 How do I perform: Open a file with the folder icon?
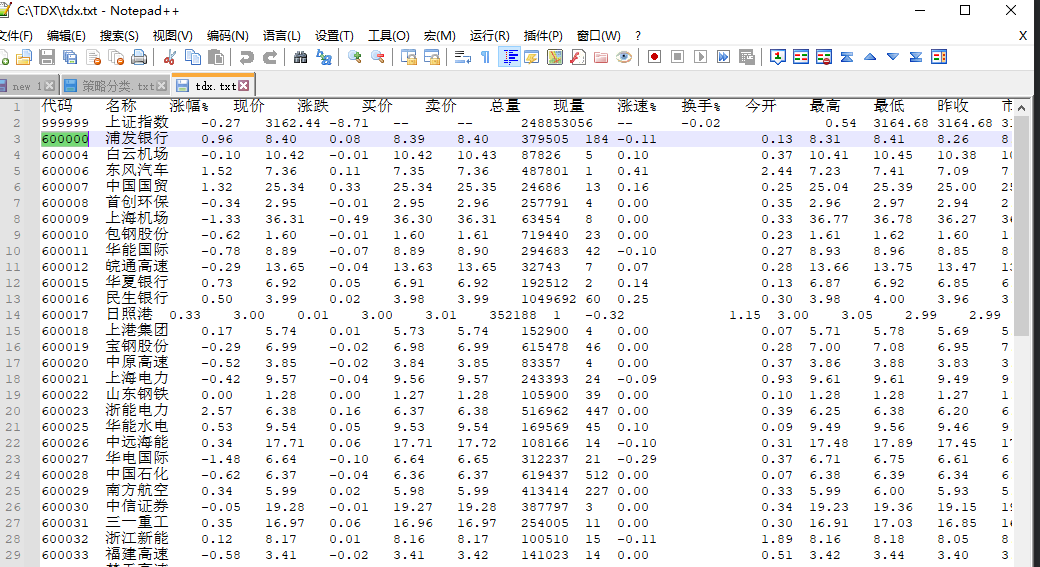coord(24,57)
